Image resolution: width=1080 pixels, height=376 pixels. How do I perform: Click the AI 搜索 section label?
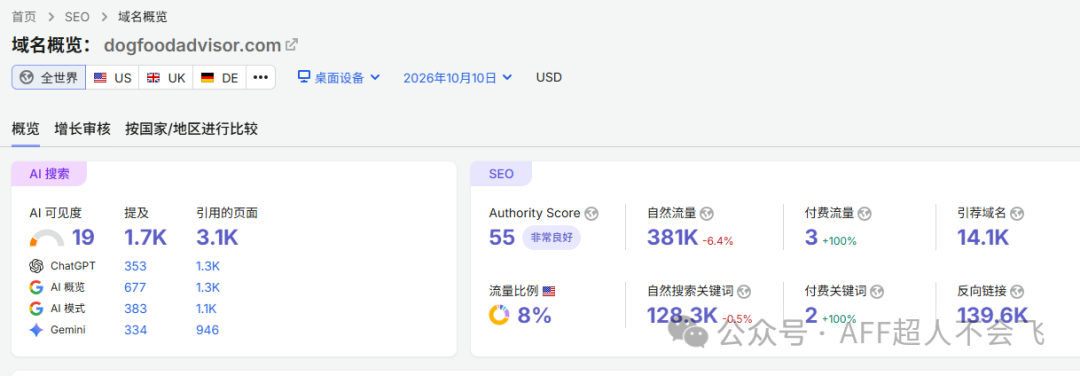[49, 174]
